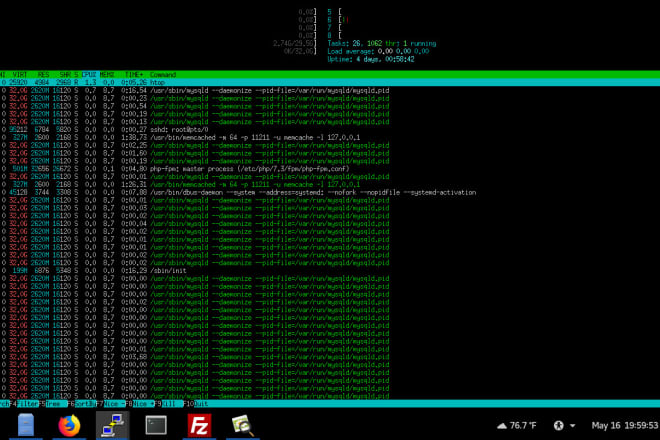
Task: Select the /sbin/init process row
Action: pos(330,271)
